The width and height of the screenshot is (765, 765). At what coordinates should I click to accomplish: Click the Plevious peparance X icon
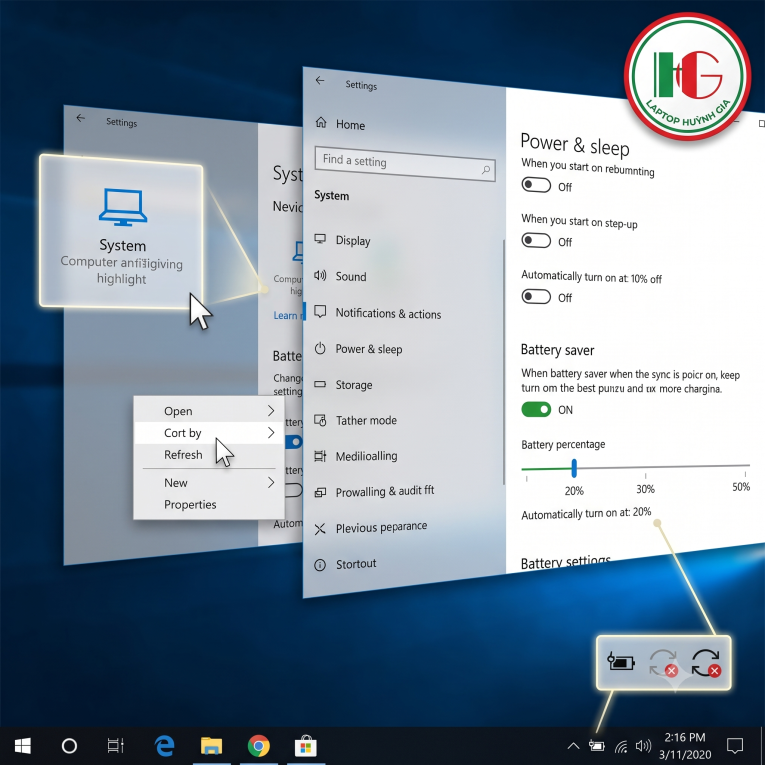coord(320,529)
